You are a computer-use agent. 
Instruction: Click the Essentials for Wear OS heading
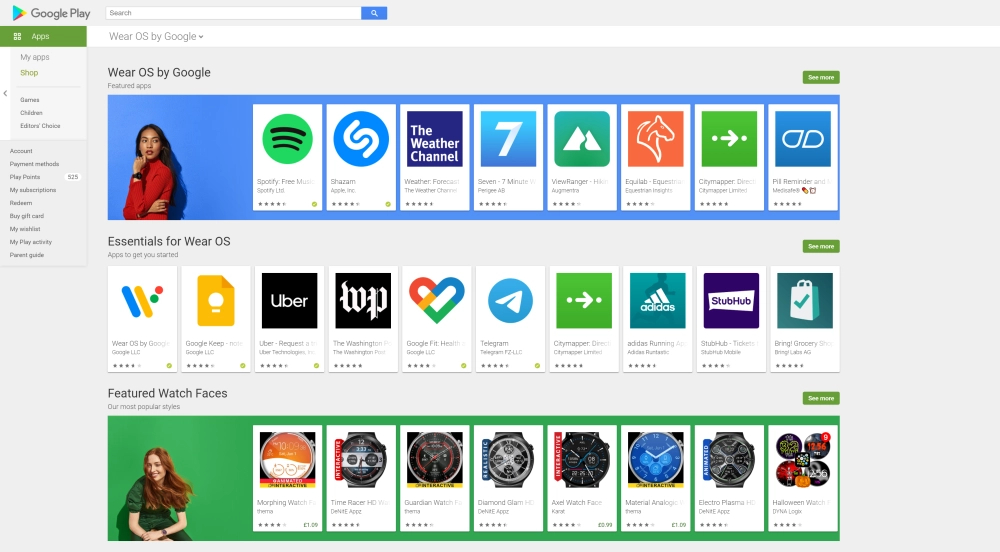(x=169, y=242)
